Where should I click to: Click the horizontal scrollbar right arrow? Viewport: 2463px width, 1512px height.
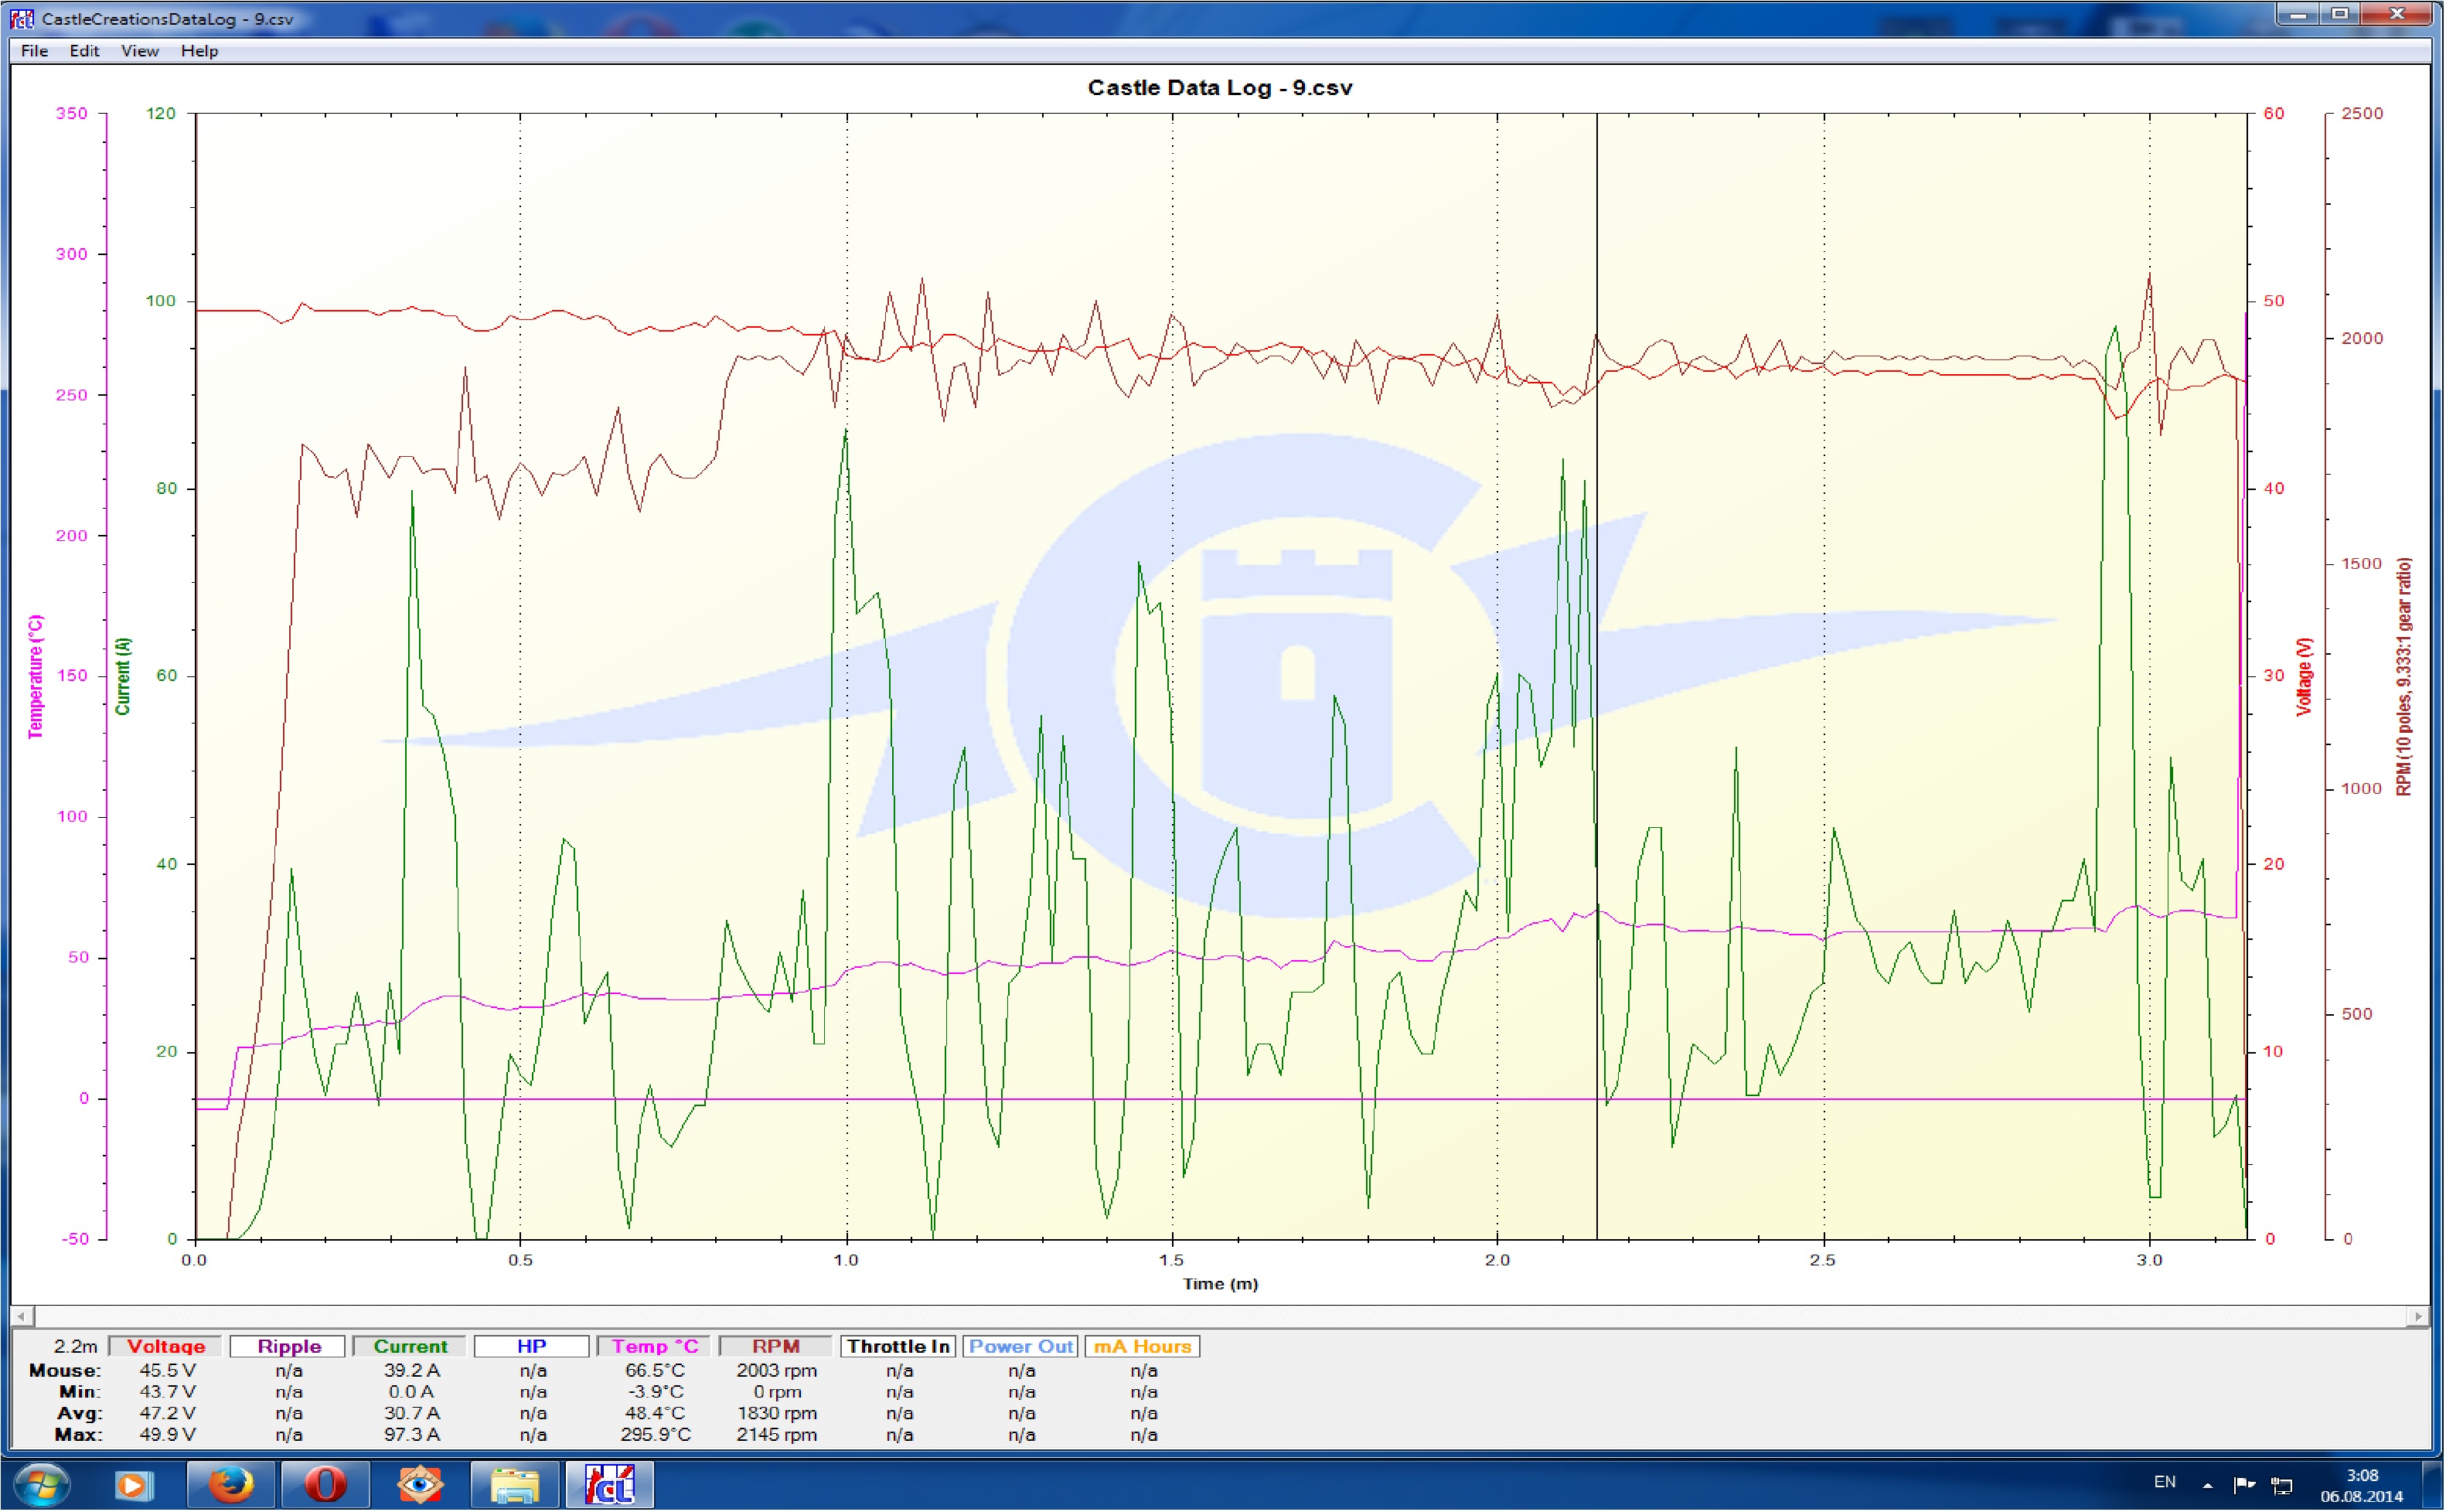(2418, 1316)
